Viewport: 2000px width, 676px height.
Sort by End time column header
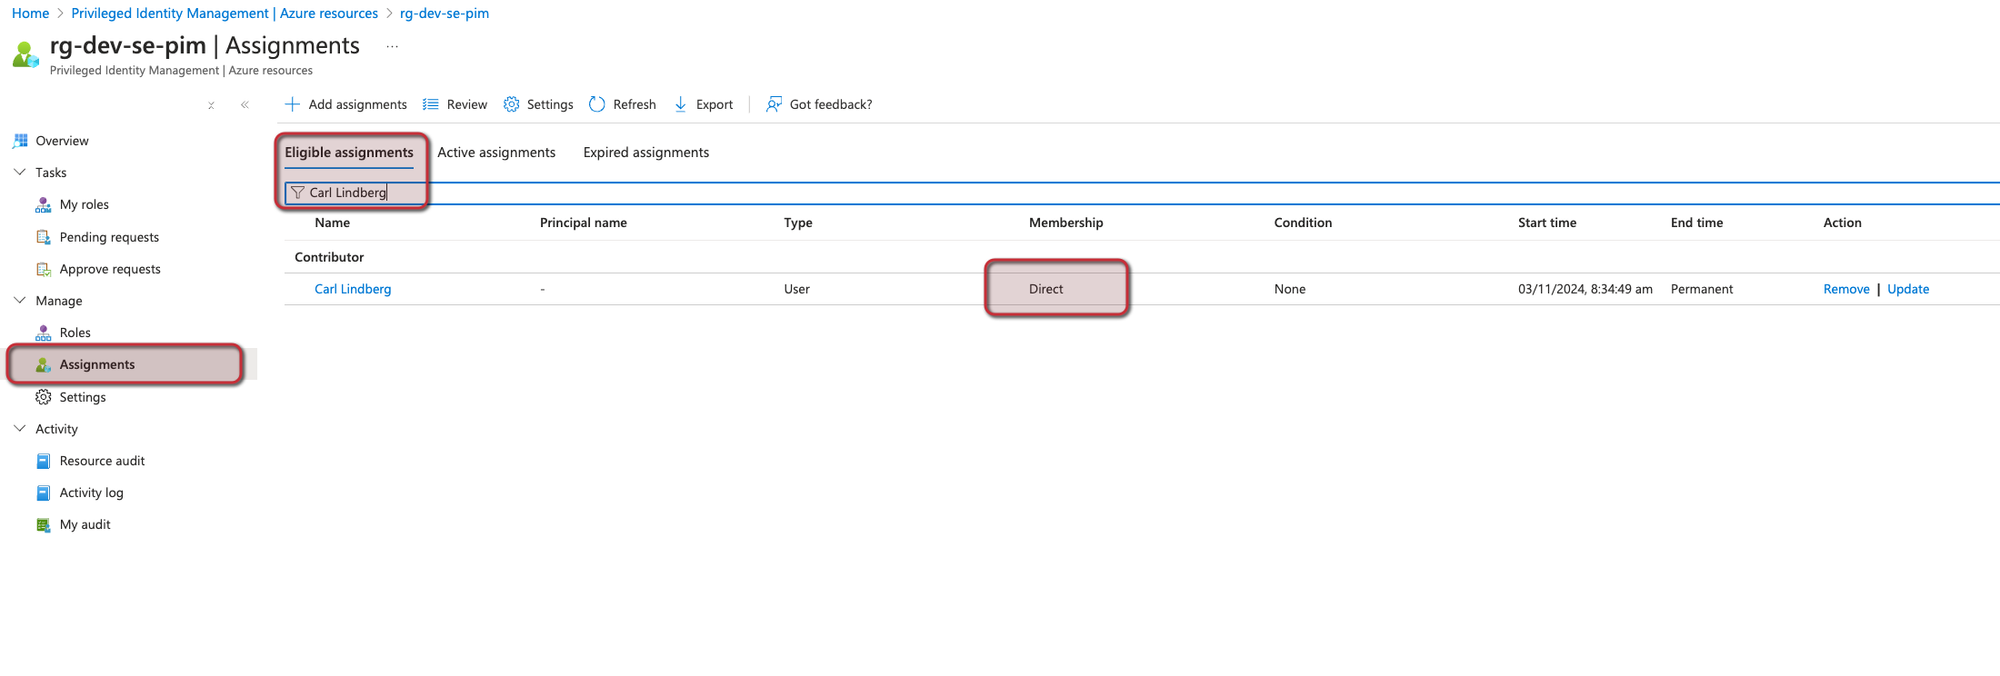pos(1696,223)
